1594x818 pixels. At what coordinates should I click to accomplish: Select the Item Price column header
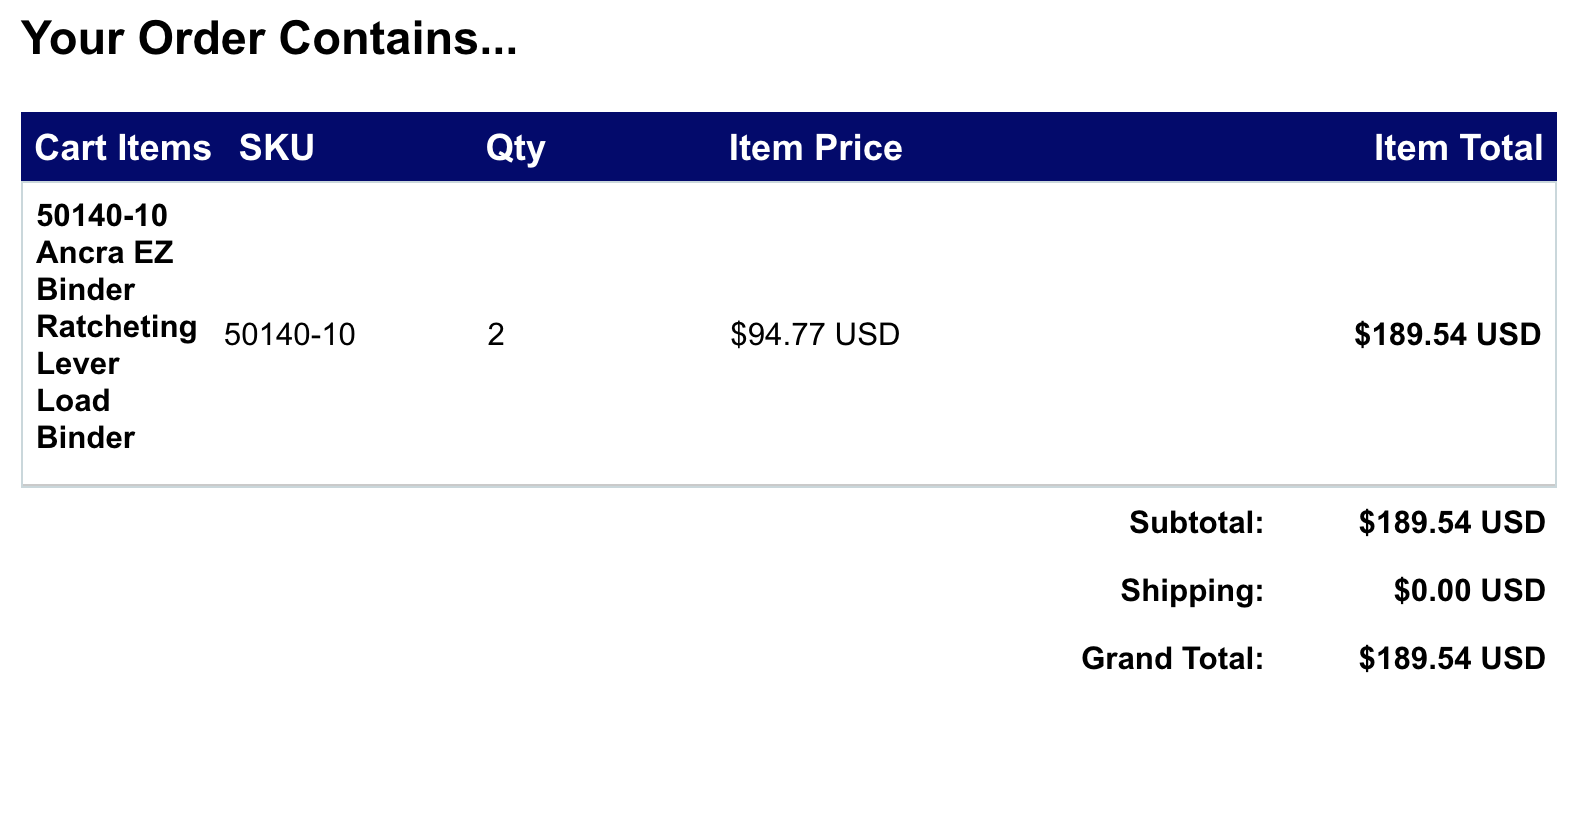click(815, 148)
